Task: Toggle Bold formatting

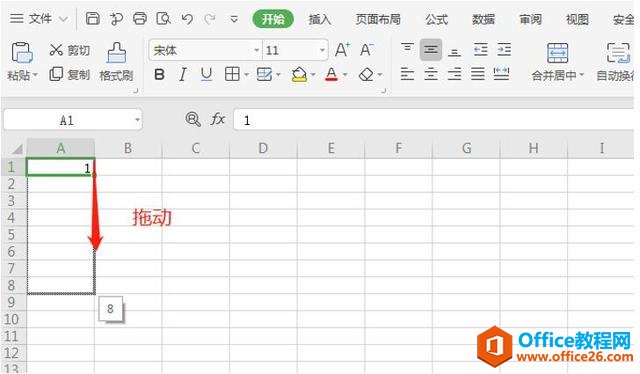Action: (159, 75)
